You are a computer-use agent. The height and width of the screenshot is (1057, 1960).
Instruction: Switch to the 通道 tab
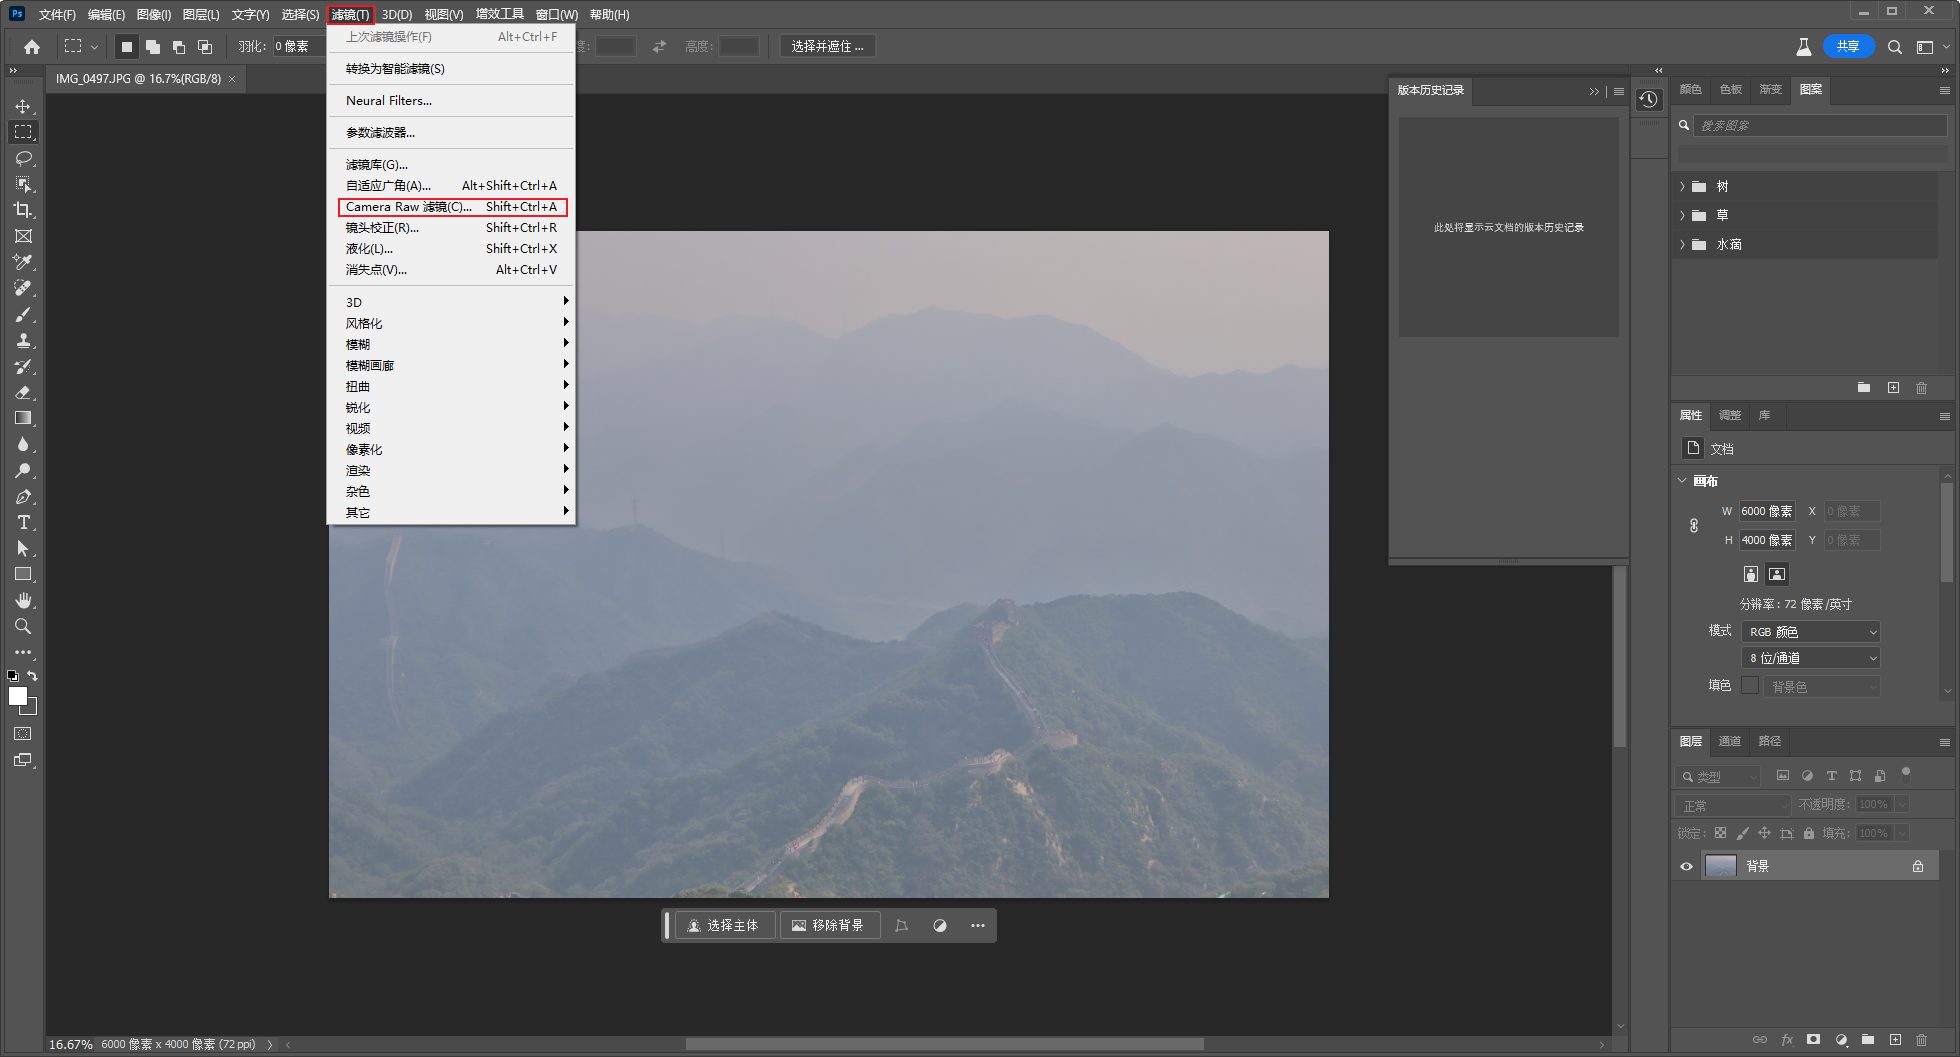pos(1730,741)
